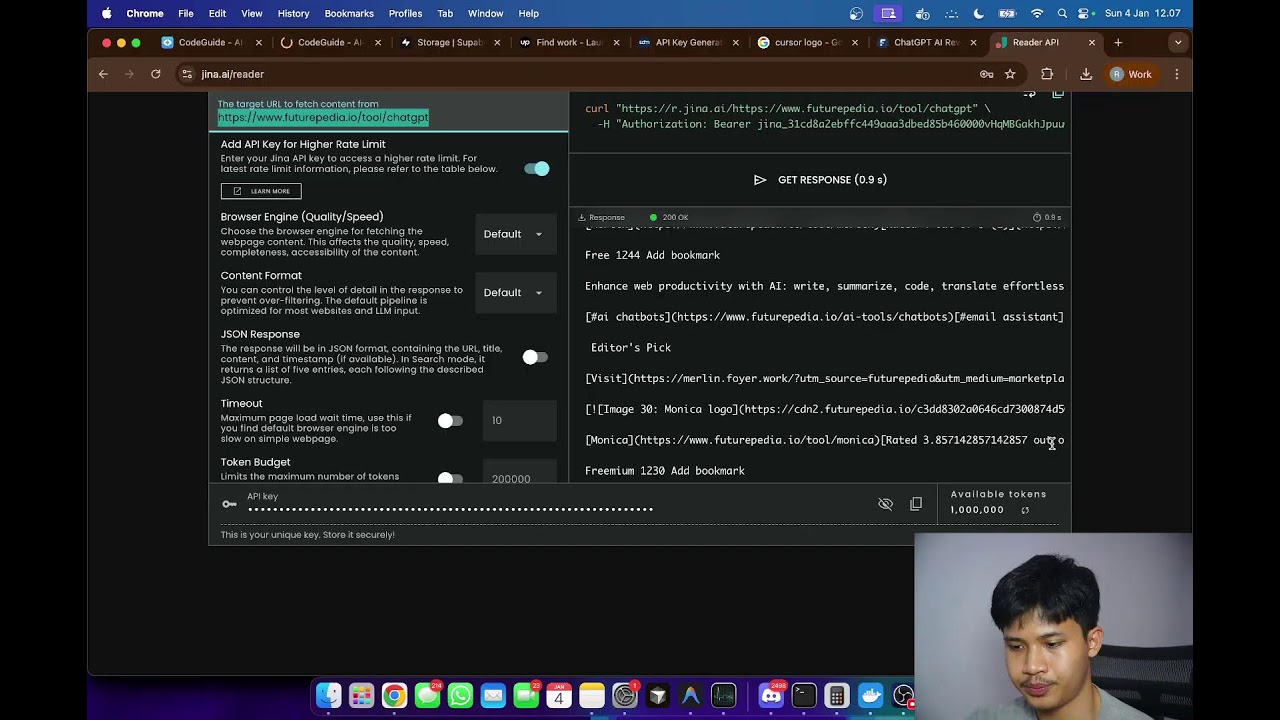Click GET RESPONSE button
The width and height of the screenshot is (1280, 720).
pyautogui.click(x=820, y=180)
